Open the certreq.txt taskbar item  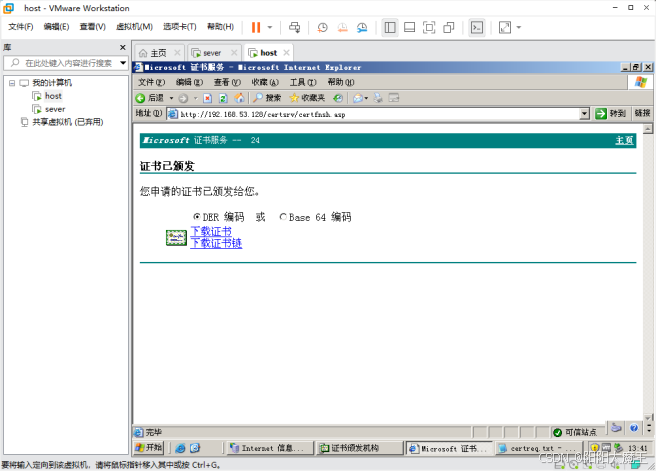pyautogui.click(x=538, y=448)
